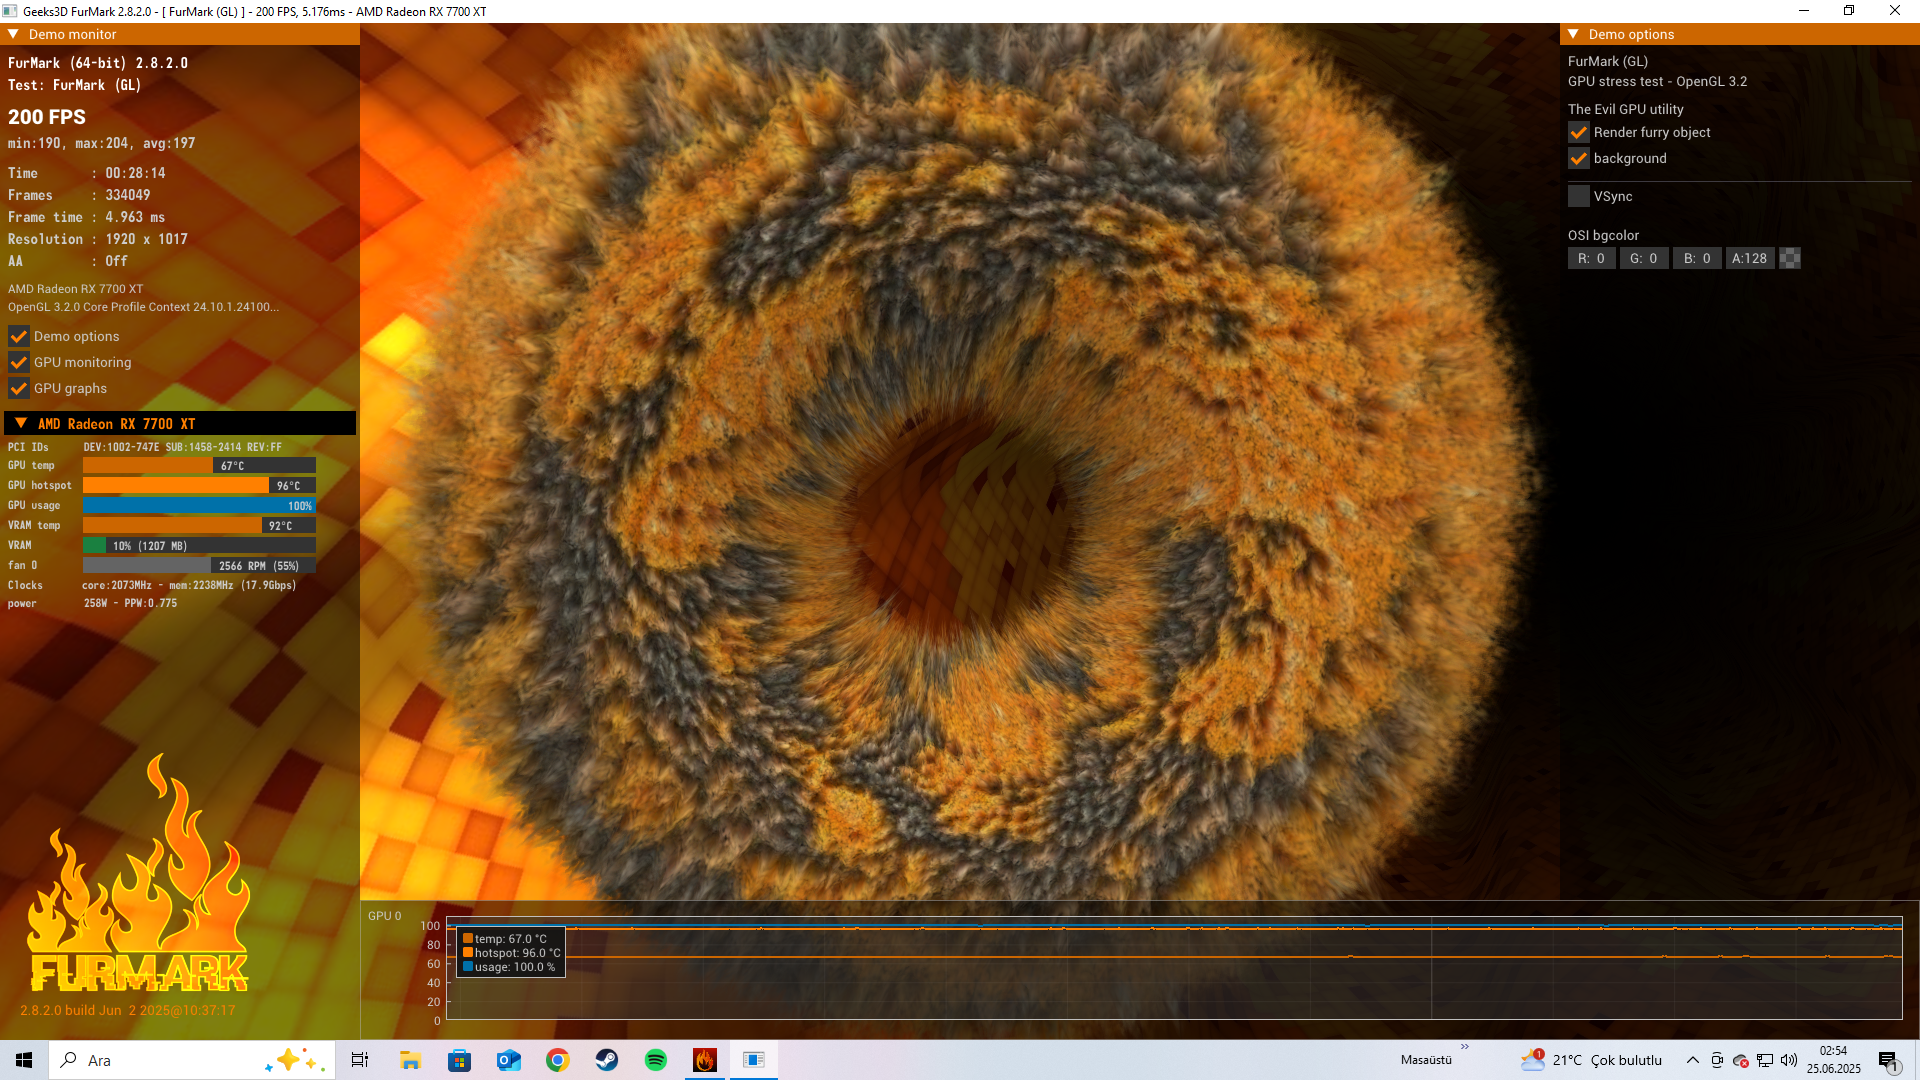
Task: Click the power 258W - PPW:0.775 value
Action: pos(130,603)
